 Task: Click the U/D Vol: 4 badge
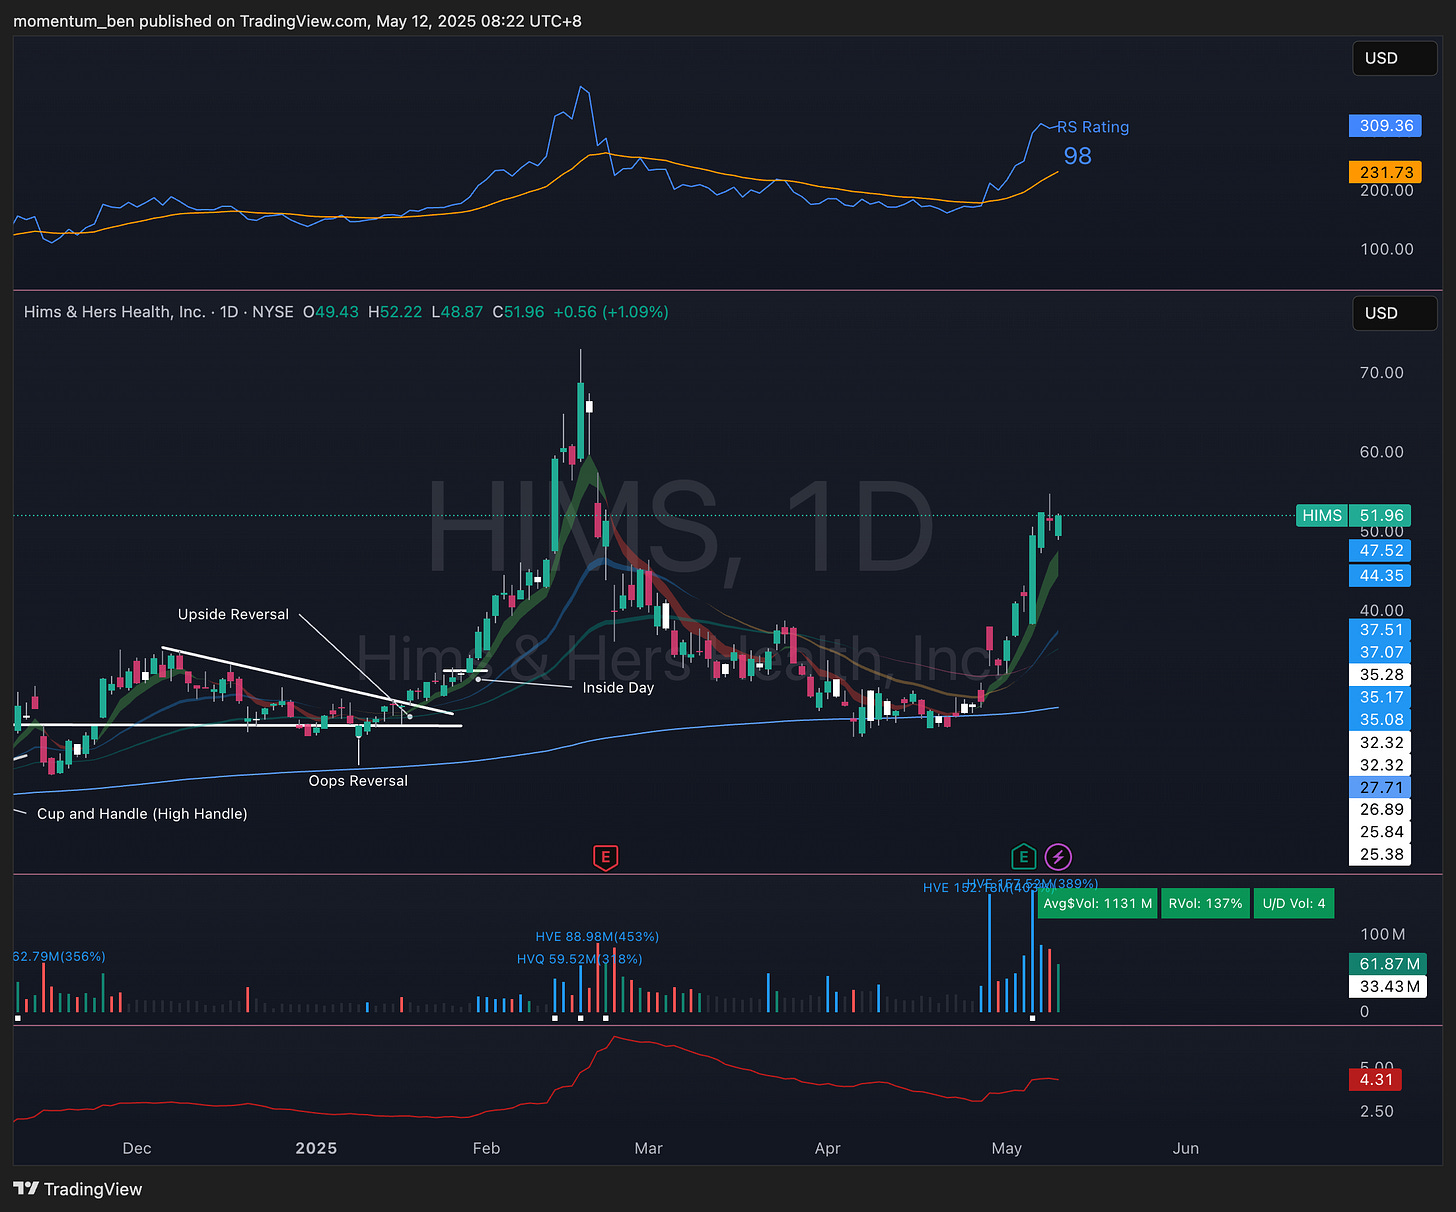1293,904
